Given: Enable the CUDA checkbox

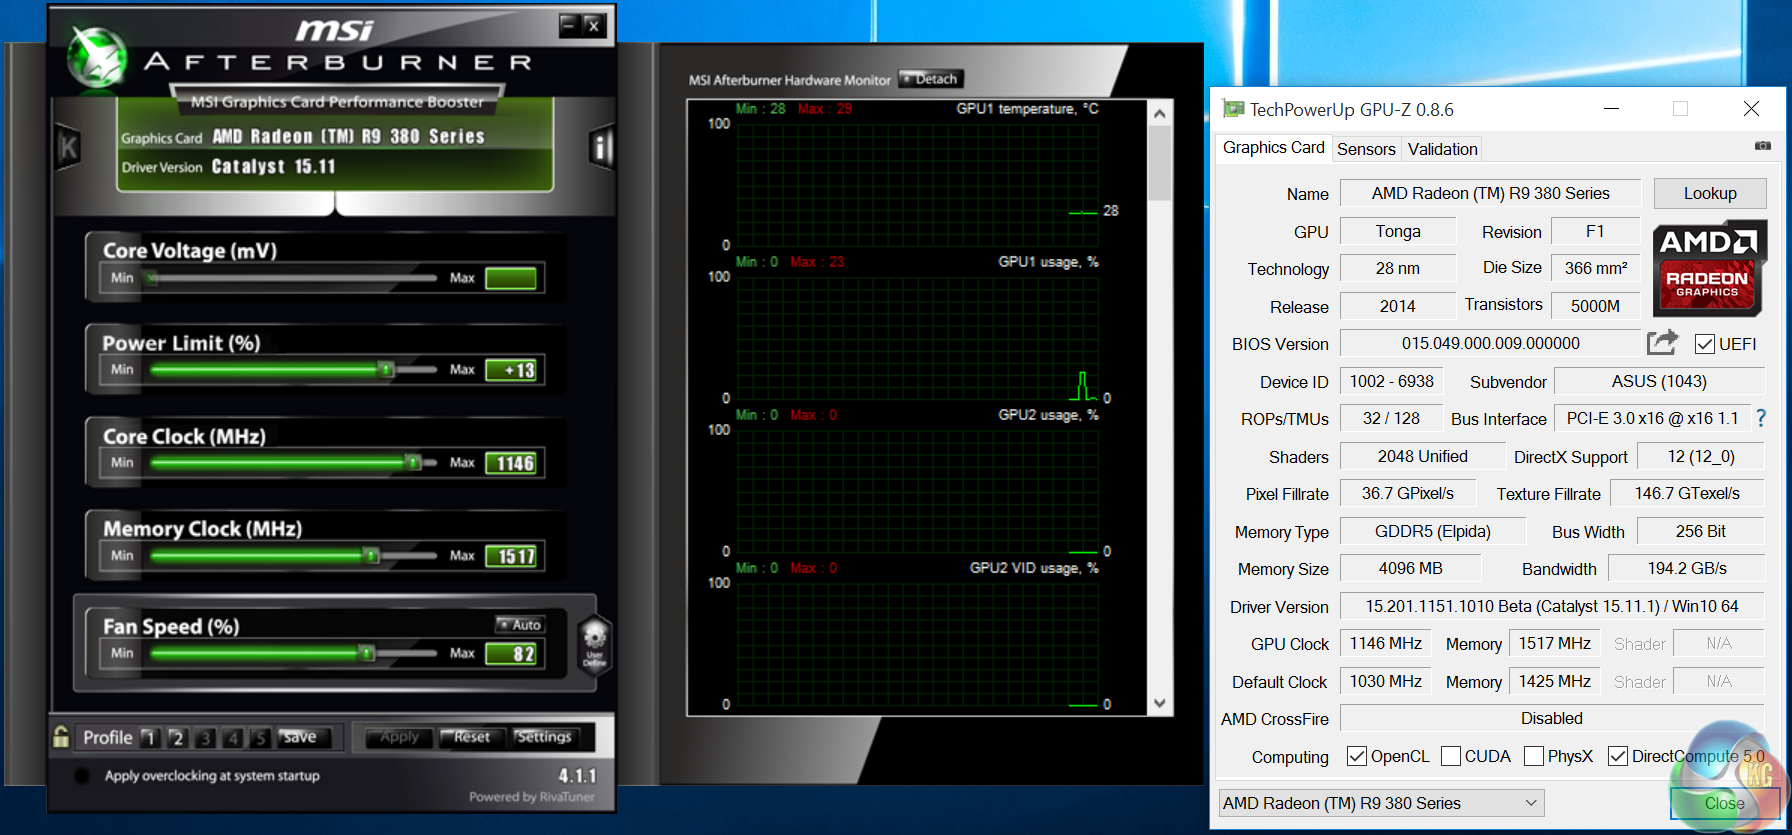Looking at the screenshot, I should (1451, 756).
